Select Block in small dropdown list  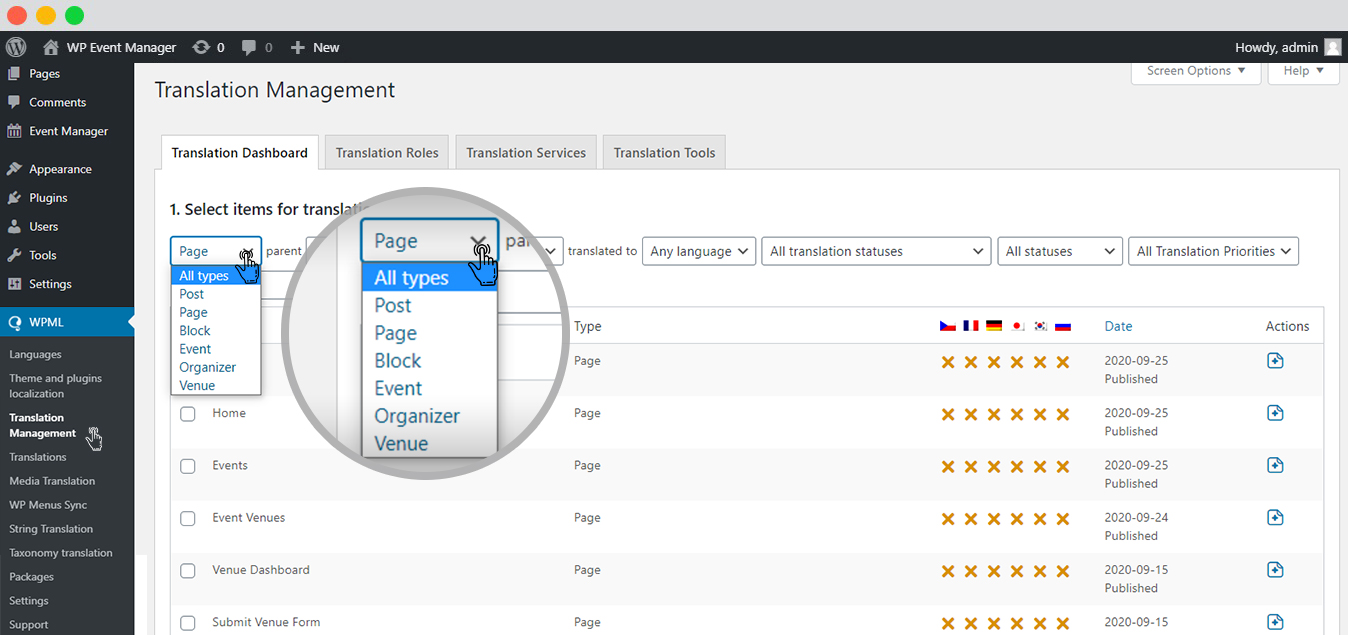point(216,331)
